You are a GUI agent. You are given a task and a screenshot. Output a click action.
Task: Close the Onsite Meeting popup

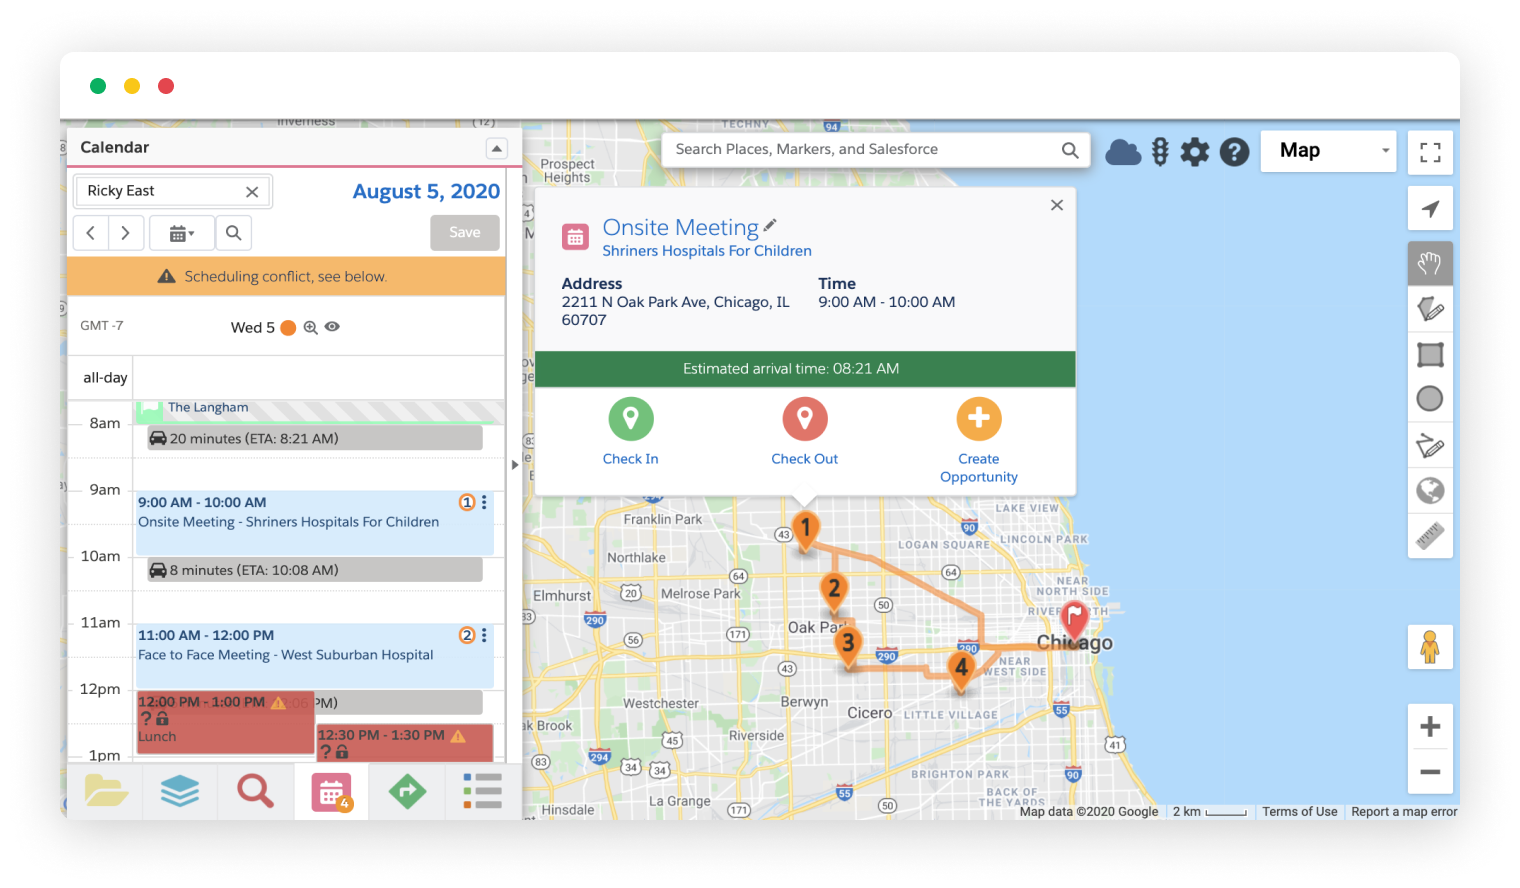tap(1057, 205)
